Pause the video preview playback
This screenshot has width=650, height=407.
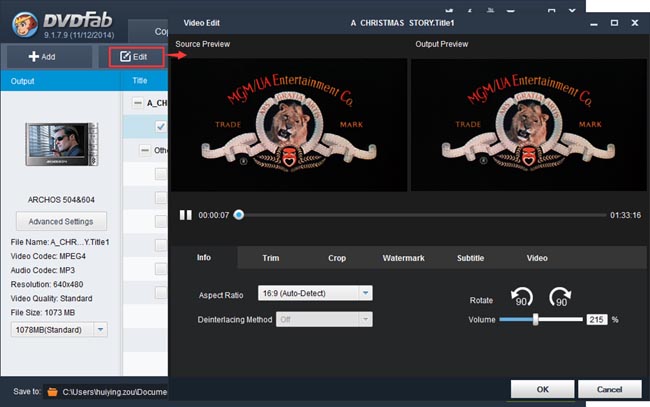tap(185, 215)
